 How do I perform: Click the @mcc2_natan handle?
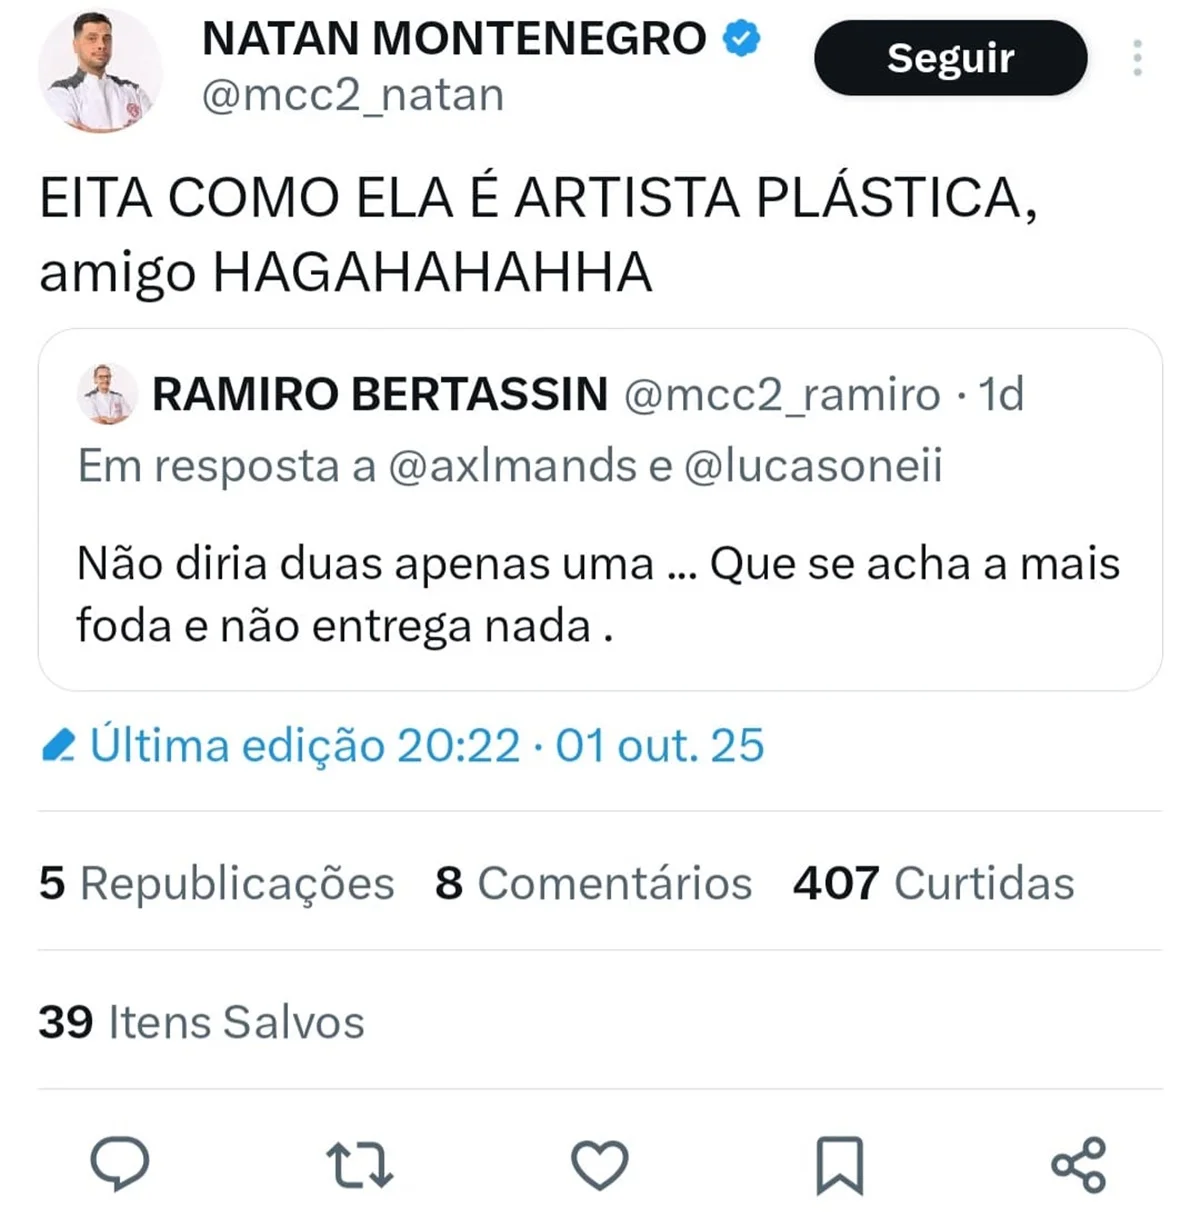pos(353,96)
